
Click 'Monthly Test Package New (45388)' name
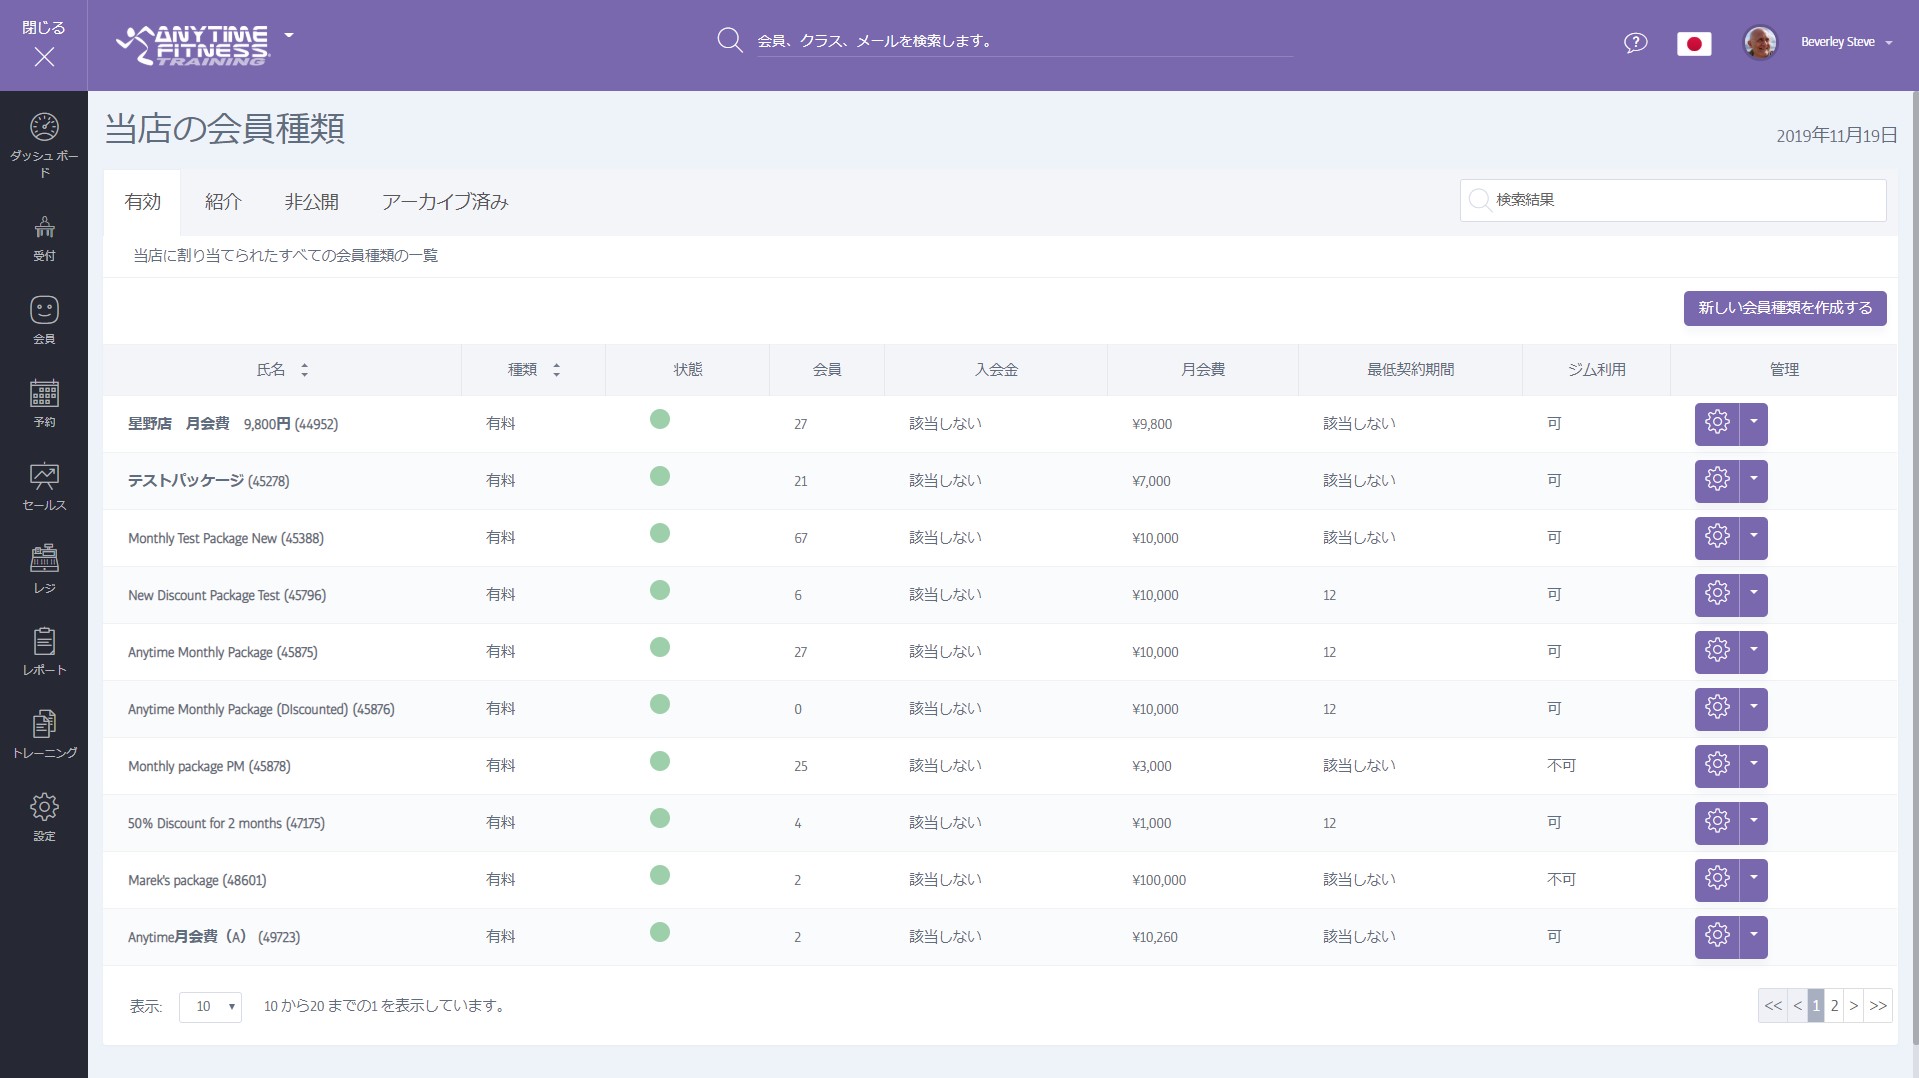[x=226, y=538]
